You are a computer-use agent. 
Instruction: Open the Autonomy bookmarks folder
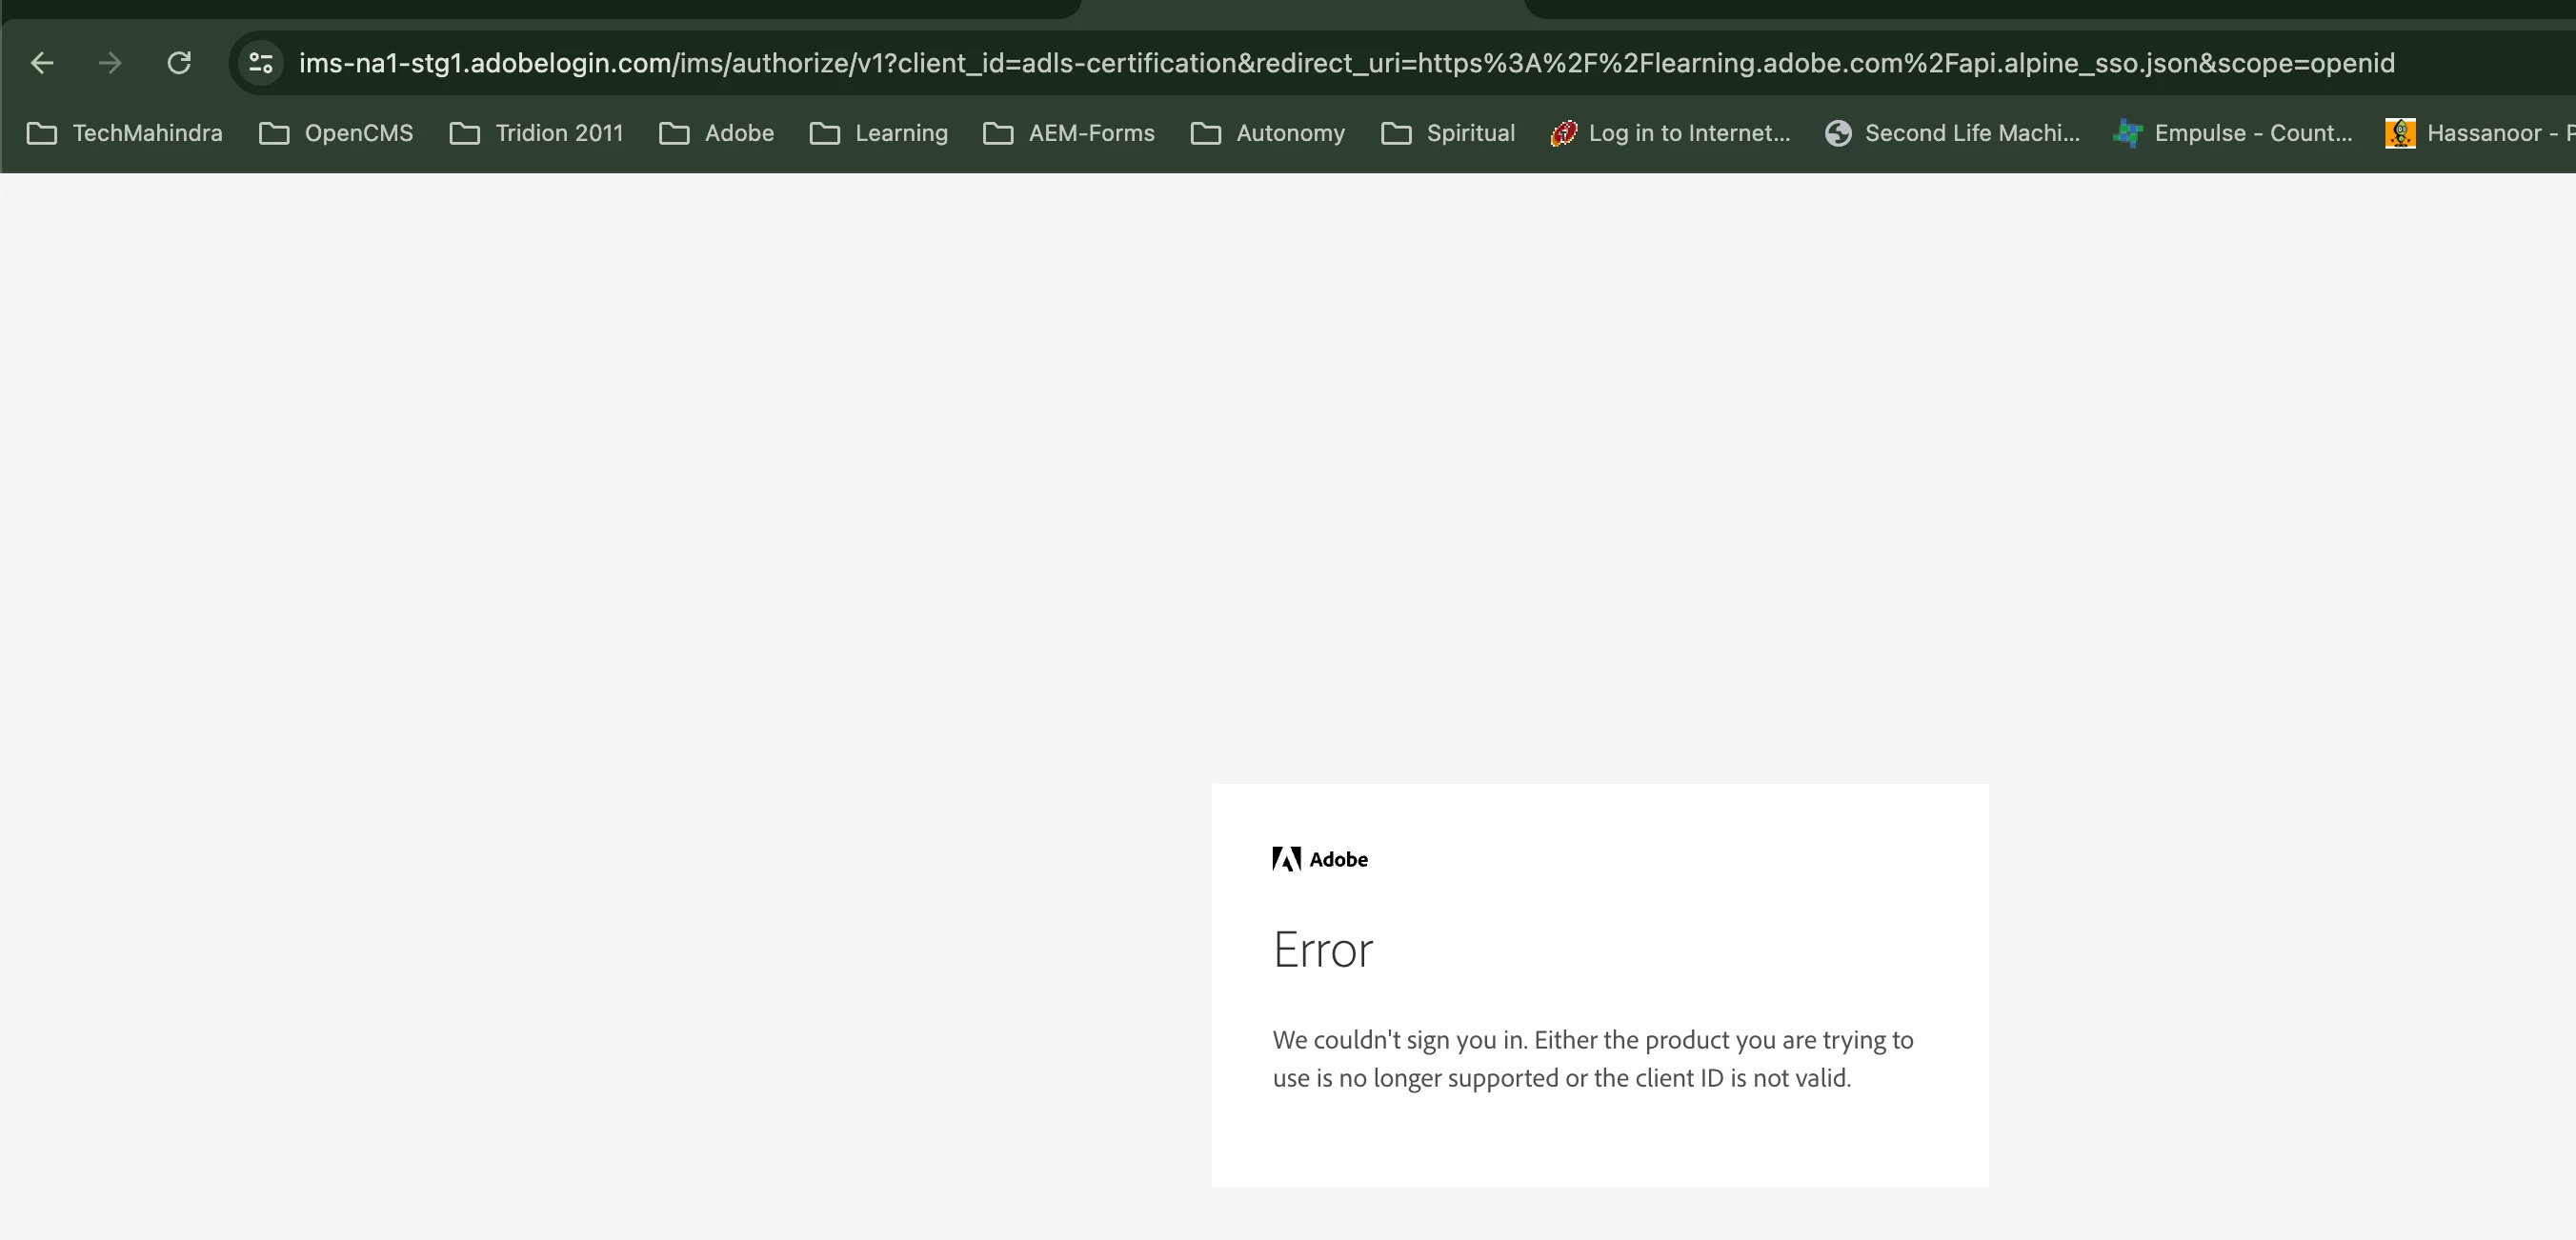(x=1268, y=133)
